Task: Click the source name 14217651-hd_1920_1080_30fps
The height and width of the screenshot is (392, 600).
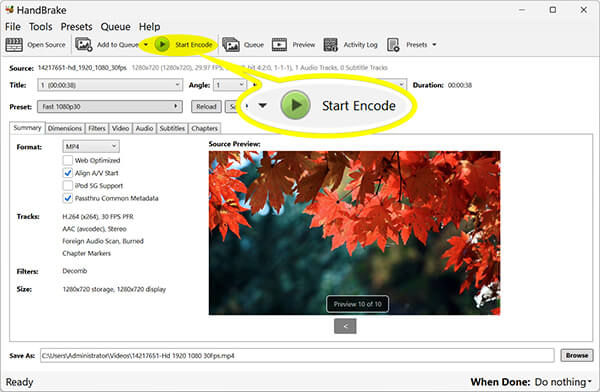Action: click(82, 68)
